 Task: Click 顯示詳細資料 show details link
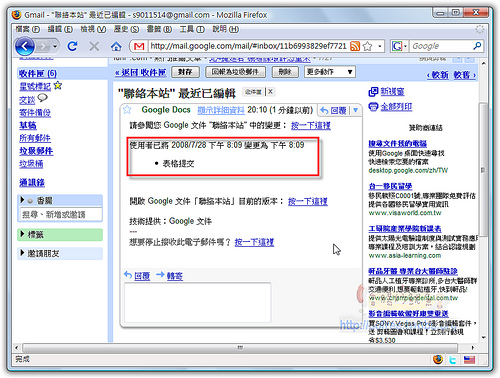pos(221,110)
